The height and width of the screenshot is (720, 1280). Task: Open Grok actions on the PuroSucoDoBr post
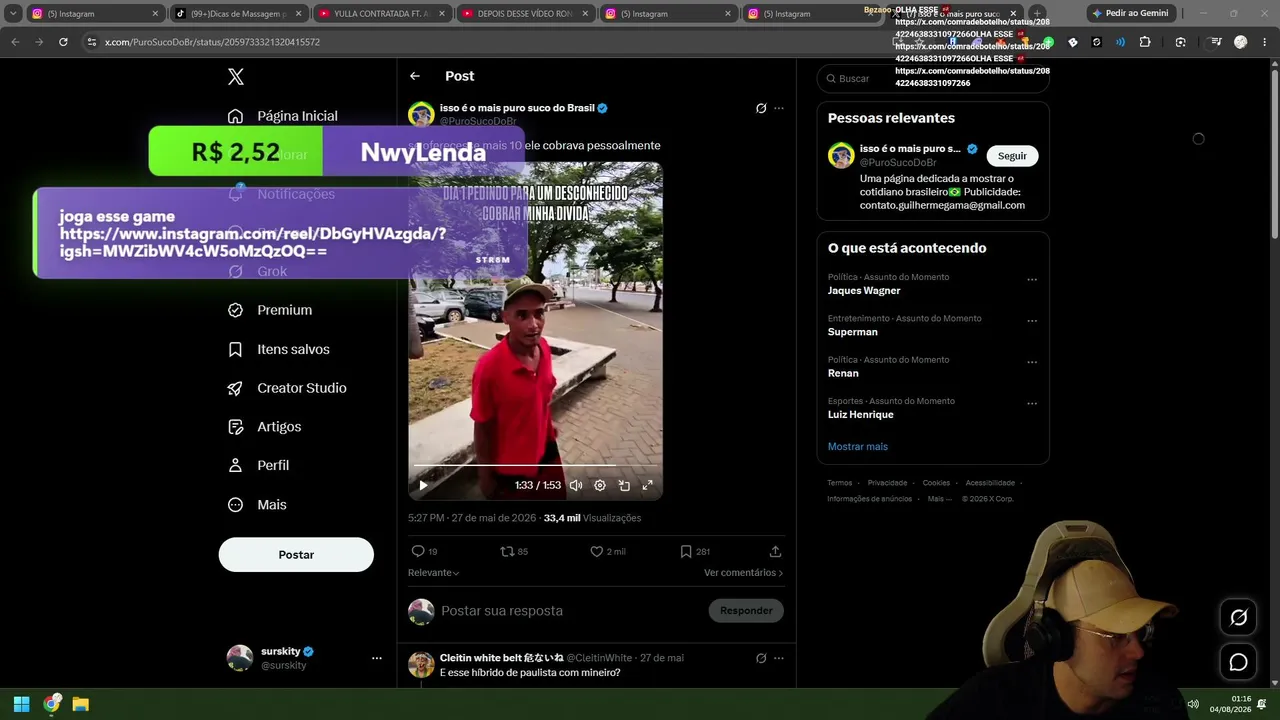point(761,108)
